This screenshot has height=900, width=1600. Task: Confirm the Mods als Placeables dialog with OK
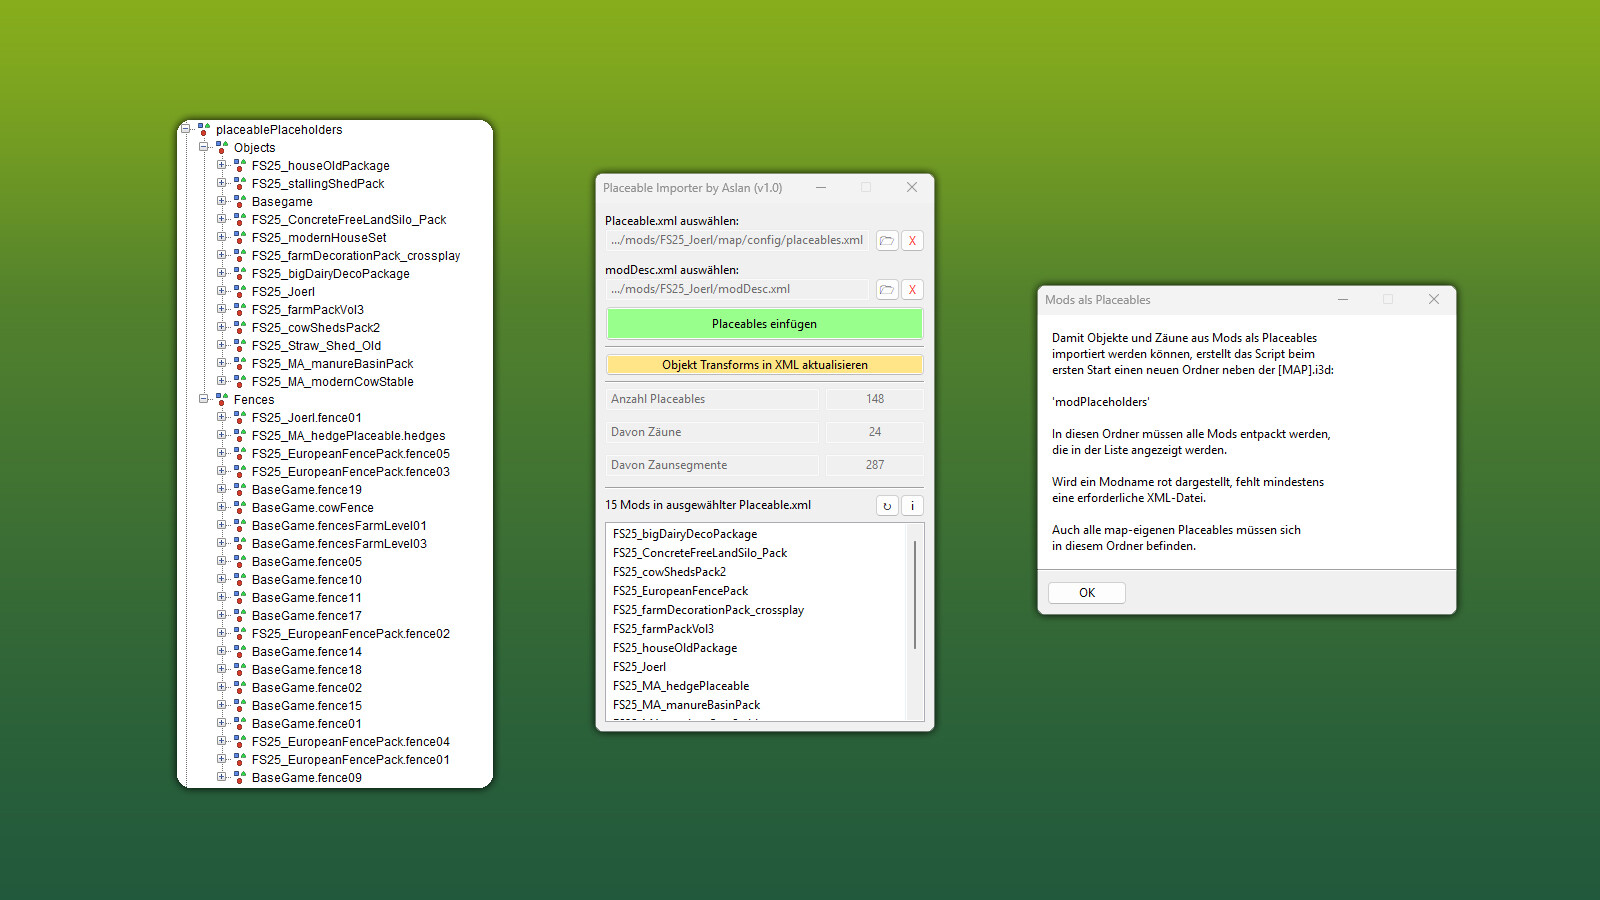pyautogui.click(x=1086, y=592)
